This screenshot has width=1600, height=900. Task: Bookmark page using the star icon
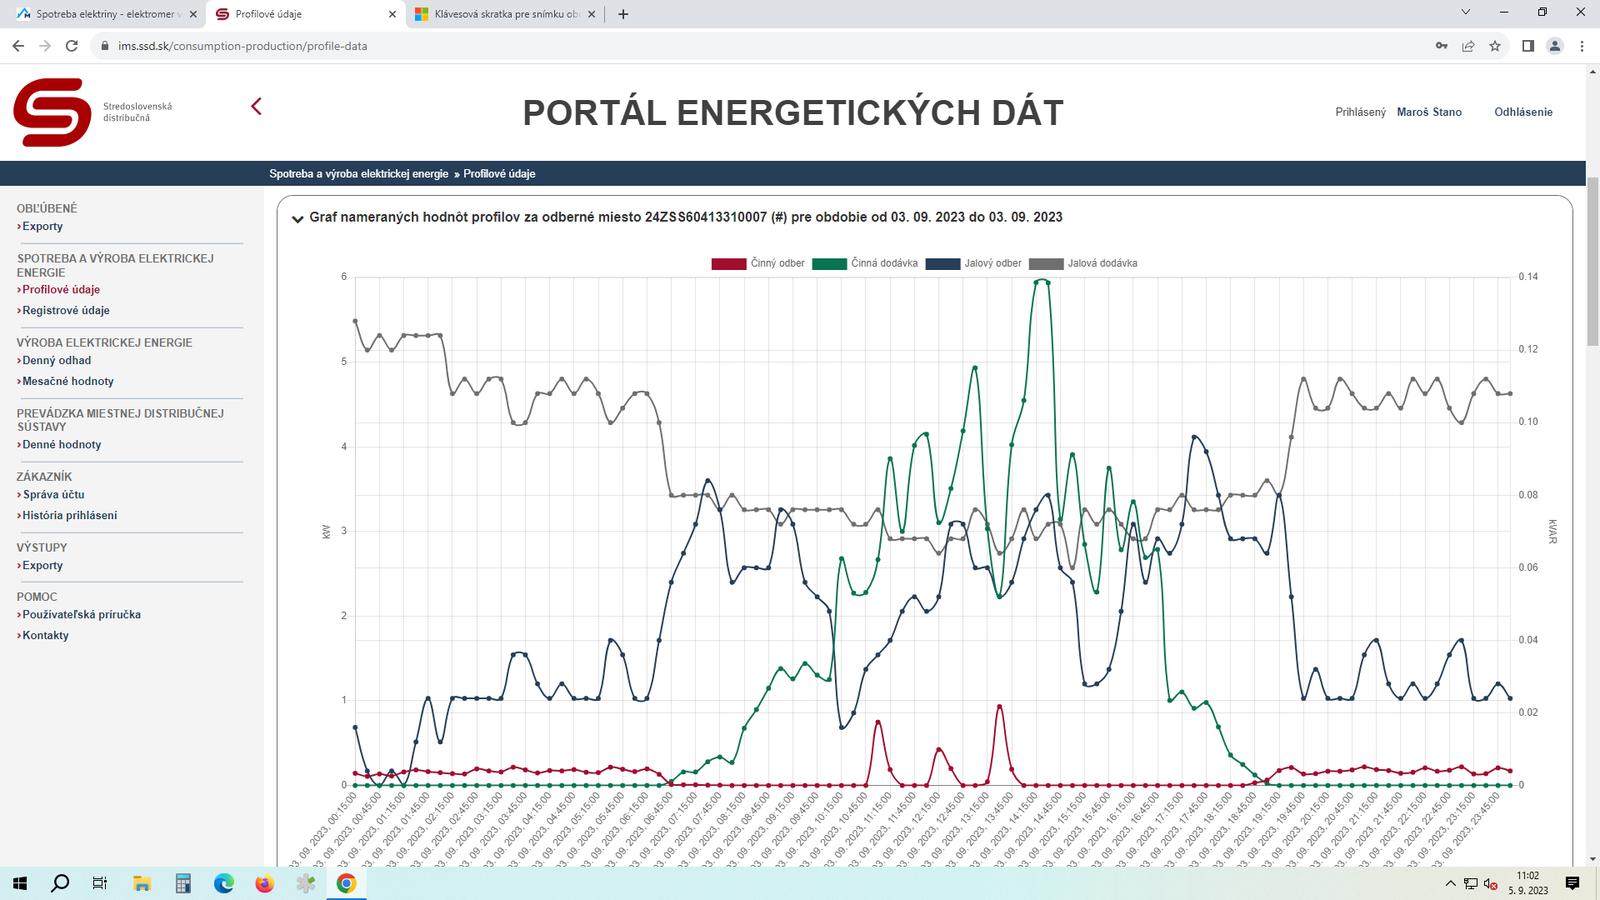tap(1495, 46)
